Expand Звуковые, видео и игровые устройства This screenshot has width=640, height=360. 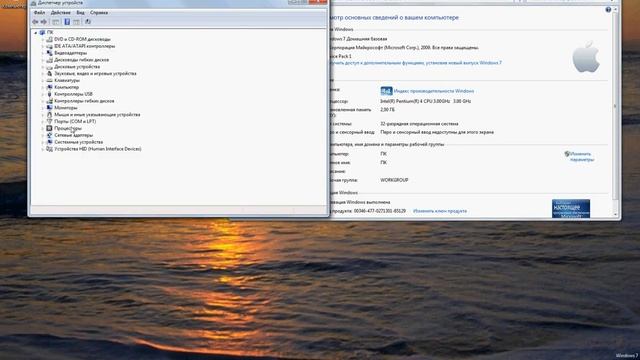point(42,74)
